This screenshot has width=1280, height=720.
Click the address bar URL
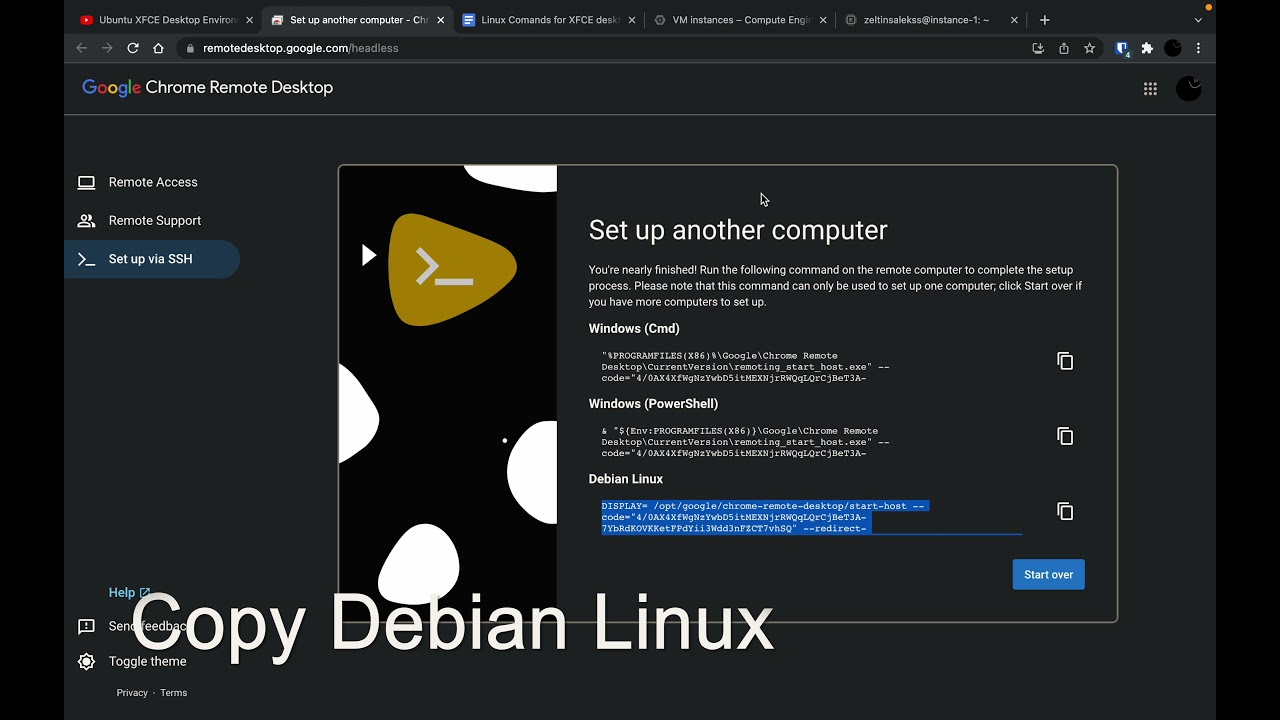300,48
